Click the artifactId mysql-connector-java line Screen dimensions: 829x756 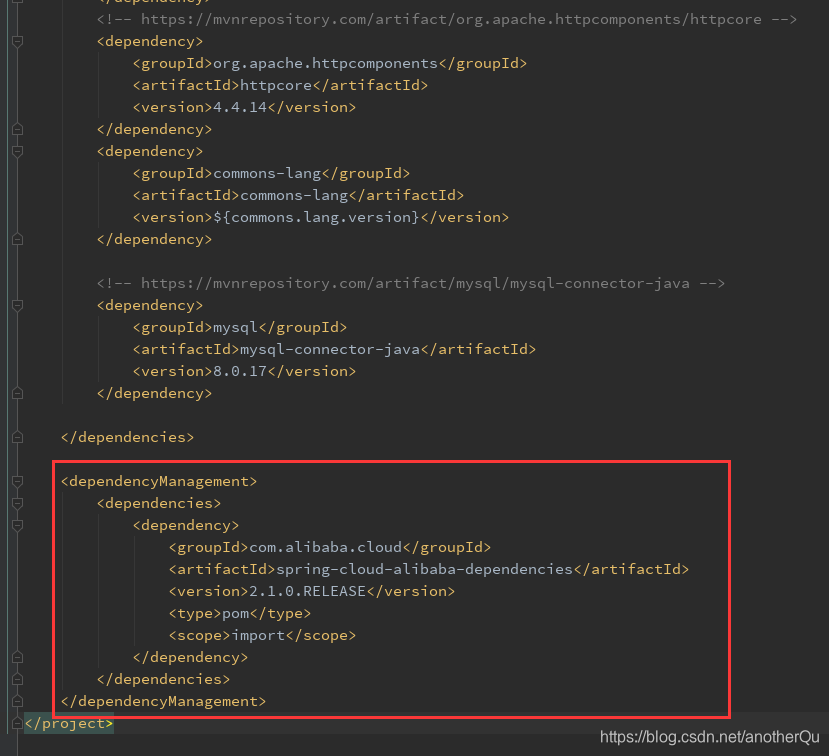pos(334,349)
